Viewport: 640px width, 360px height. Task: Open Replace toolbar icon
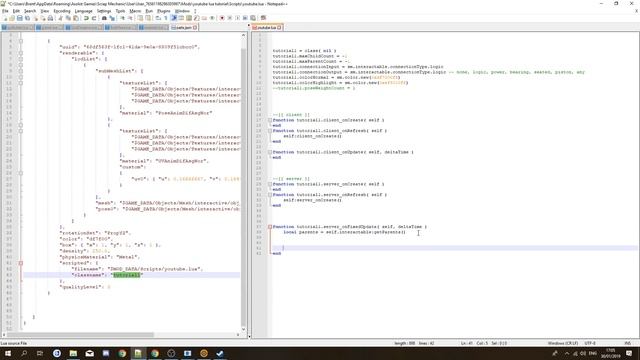[112, 18]
